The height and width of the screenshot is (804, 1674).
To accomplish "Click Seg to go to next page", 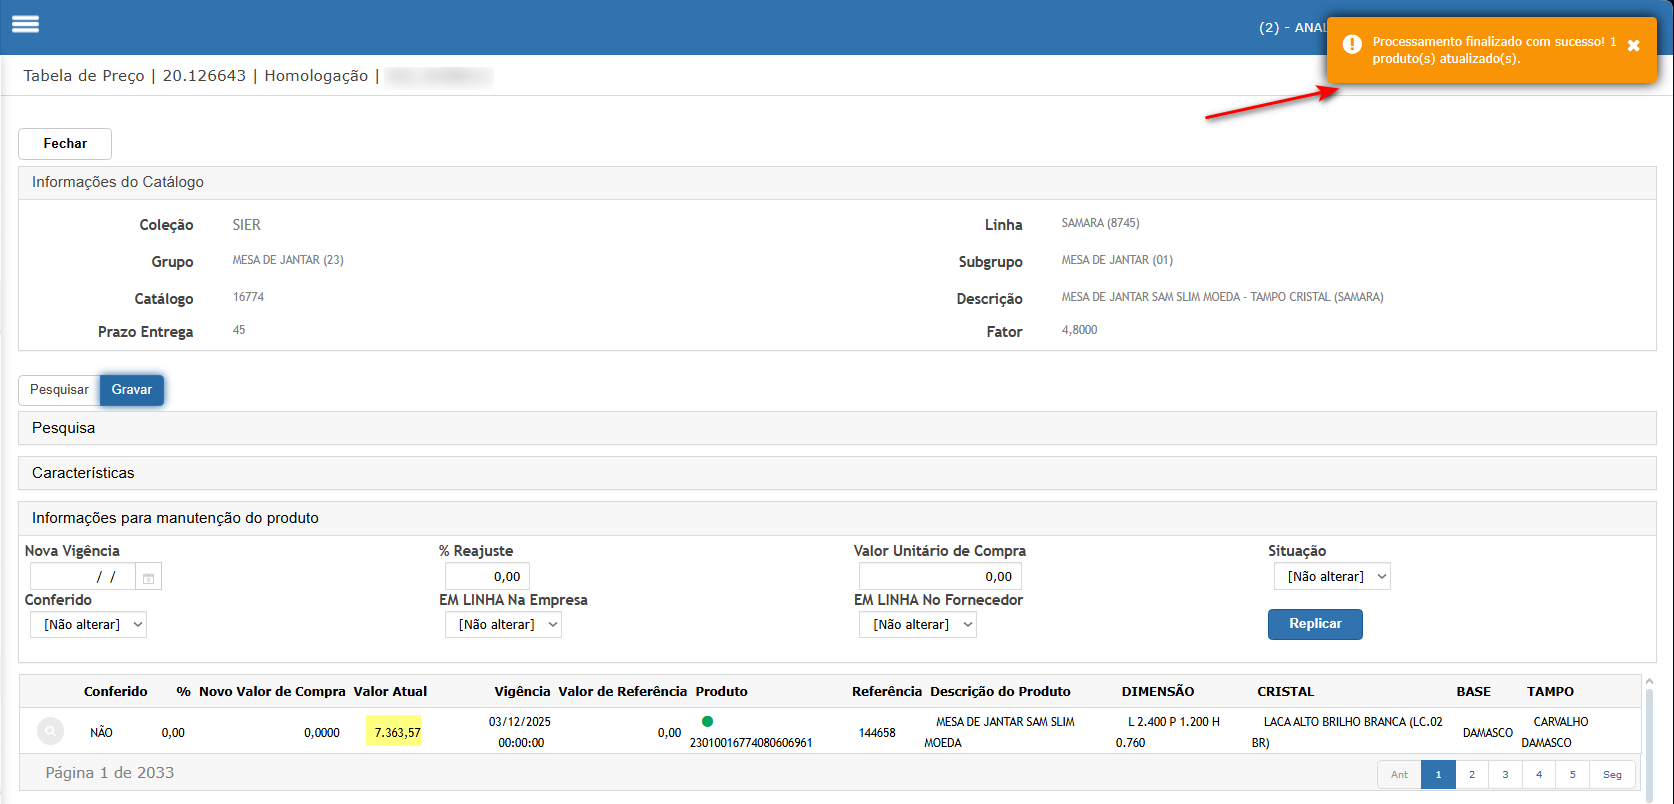I will coord(1612,775).
